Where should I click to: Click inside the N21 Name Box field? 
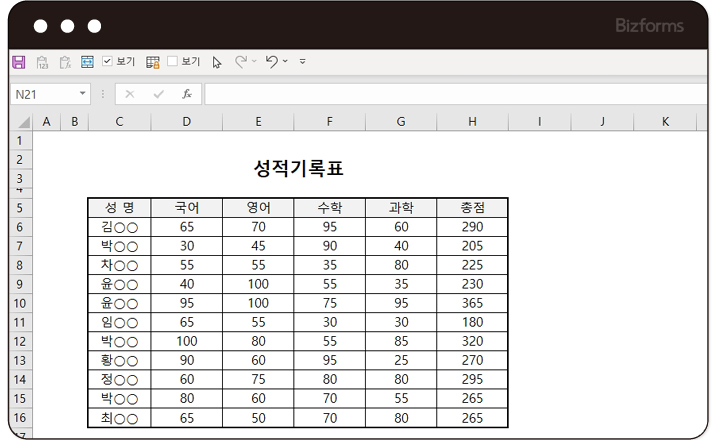point(44,94)
